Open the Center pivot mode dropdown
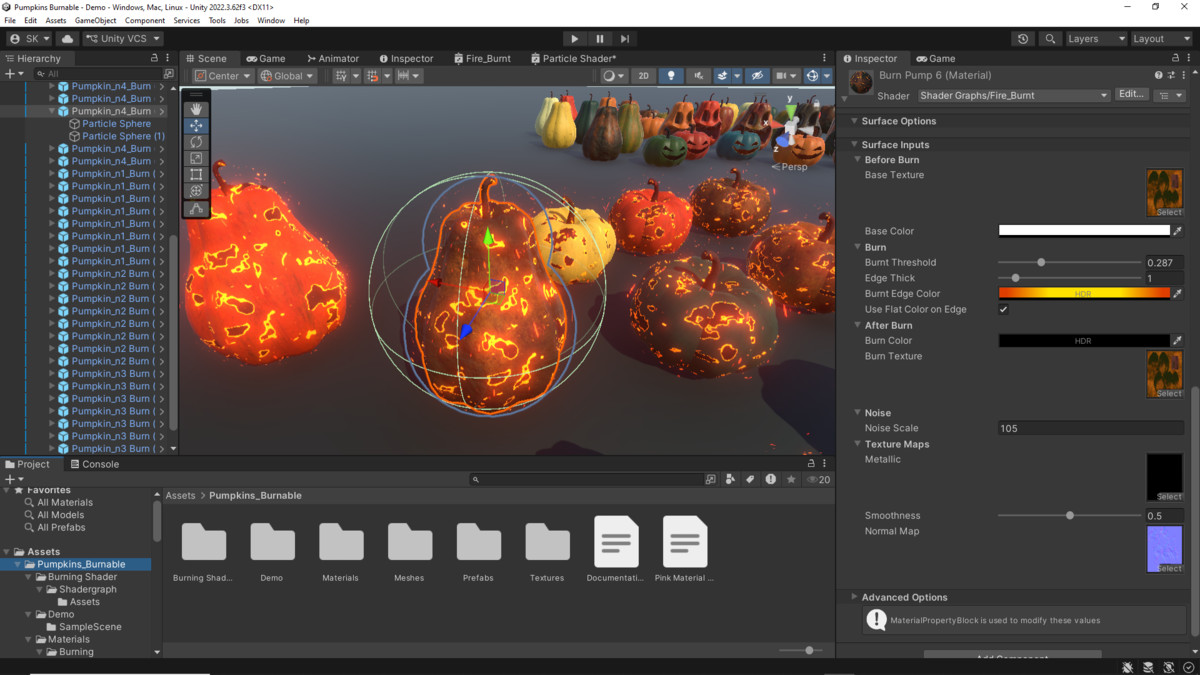This screenshot has height=675, width=1200. (223, 76)
